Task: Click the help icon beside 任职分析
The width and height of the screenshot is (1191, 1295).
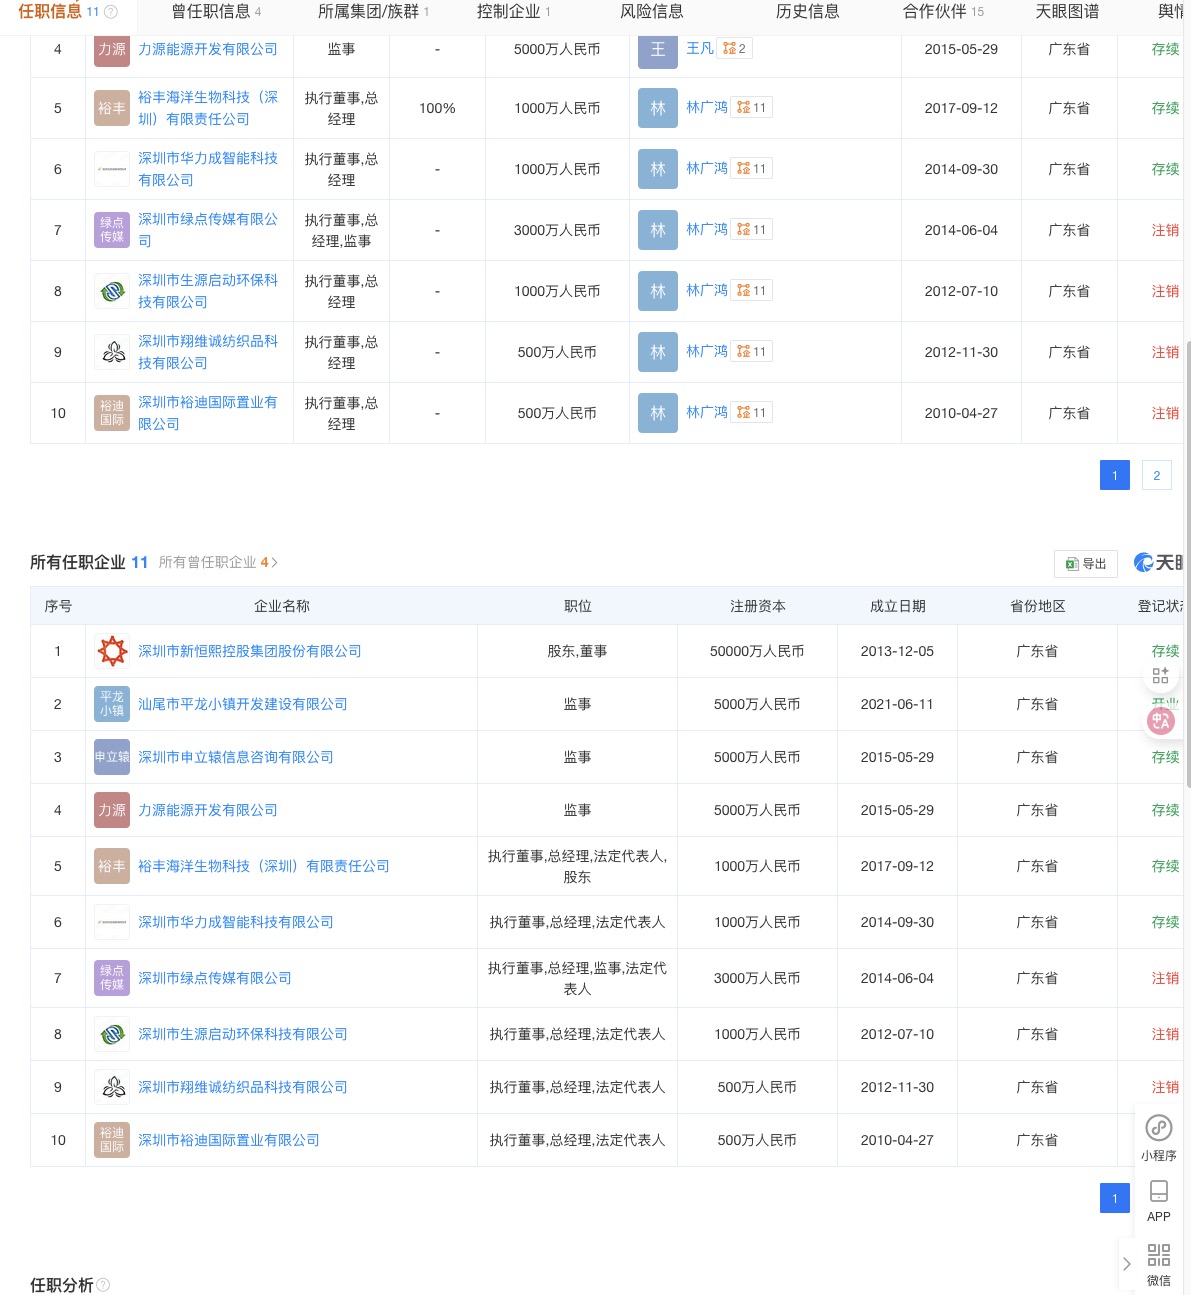Action: [104, 1285]
